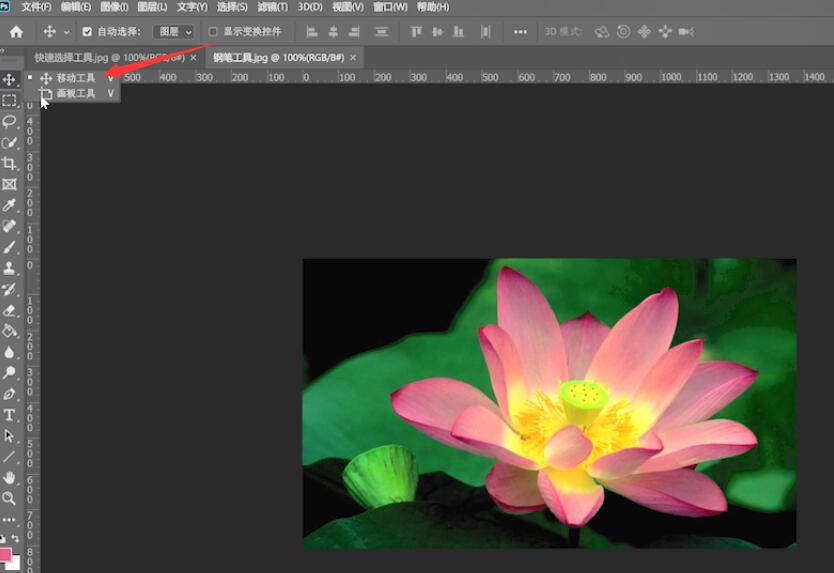Click align left edges icon

pos(312,32)
